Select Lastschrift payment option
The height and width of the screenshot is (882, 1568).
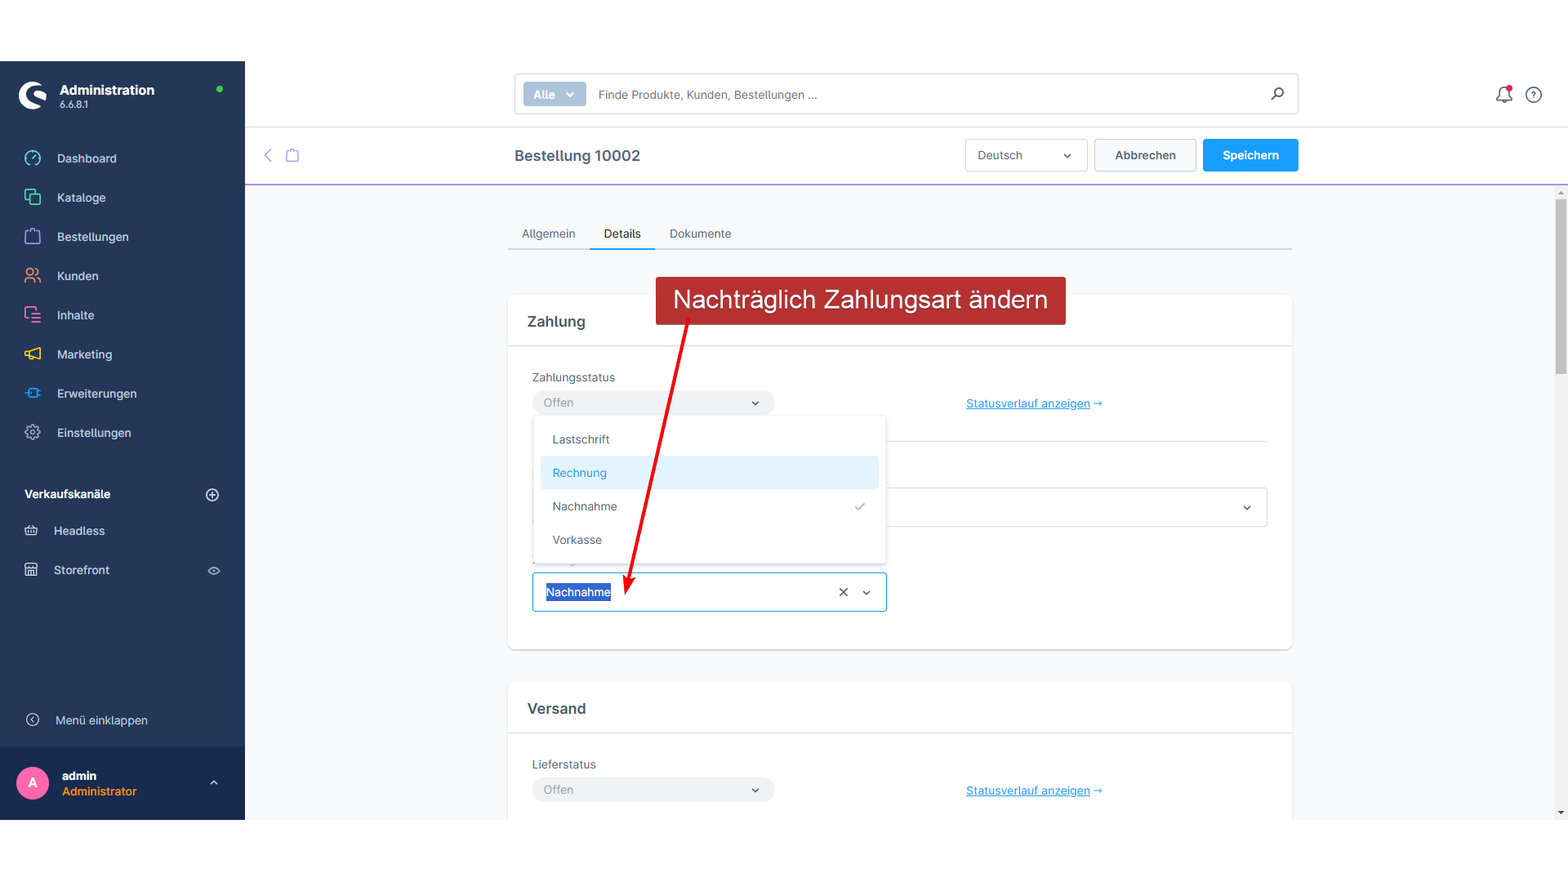point(710,440)
